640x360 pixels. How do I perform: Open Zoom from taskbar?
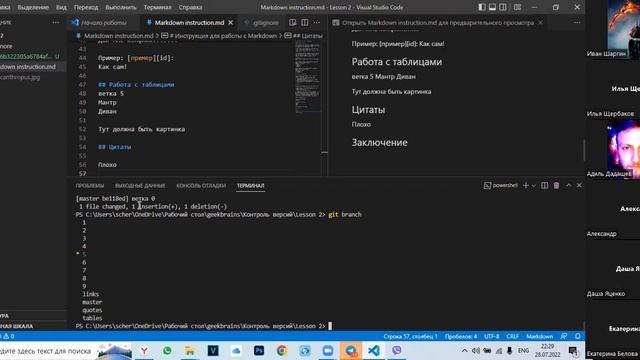coord(328,351)
